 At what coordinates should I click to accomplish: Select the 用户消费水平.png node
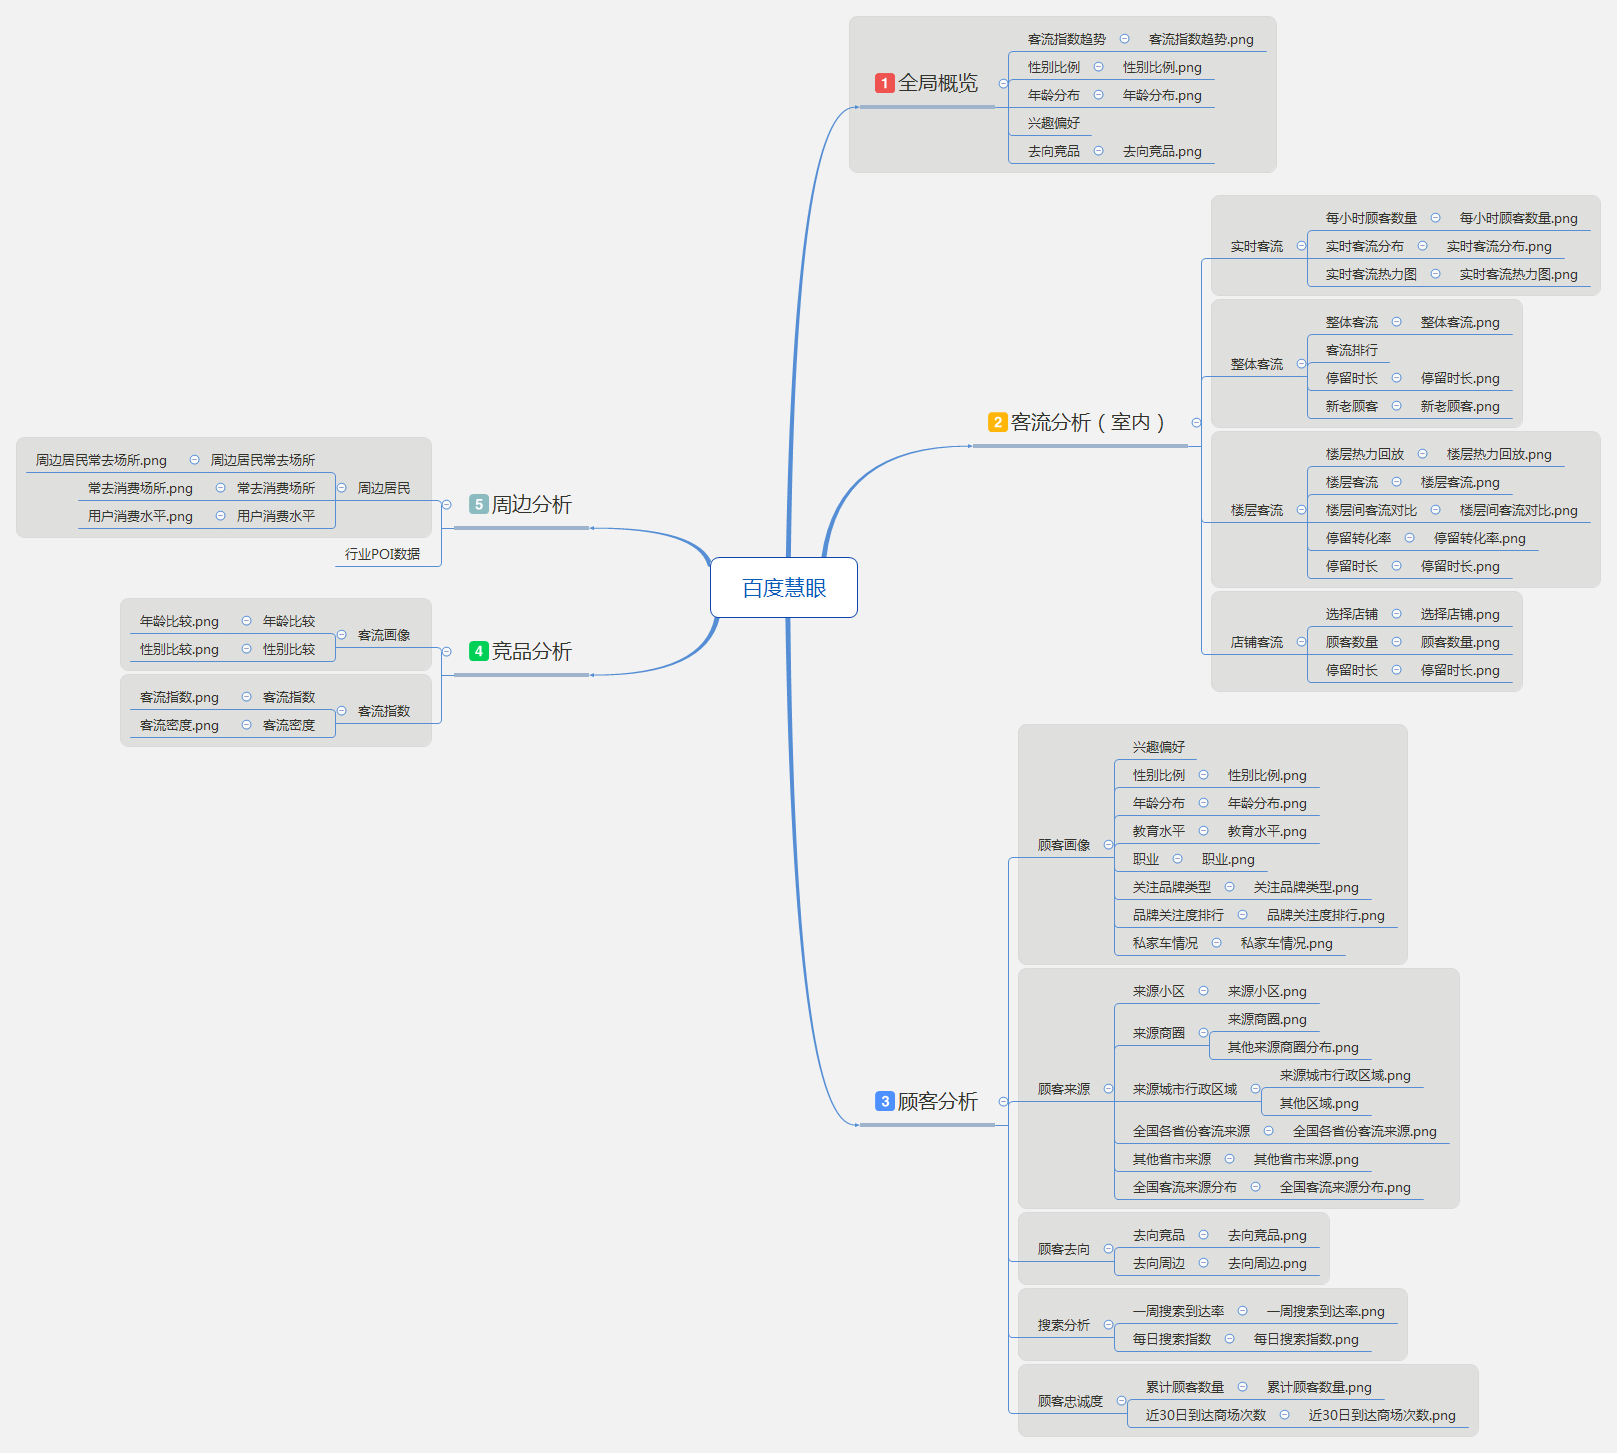pos(140,516)
